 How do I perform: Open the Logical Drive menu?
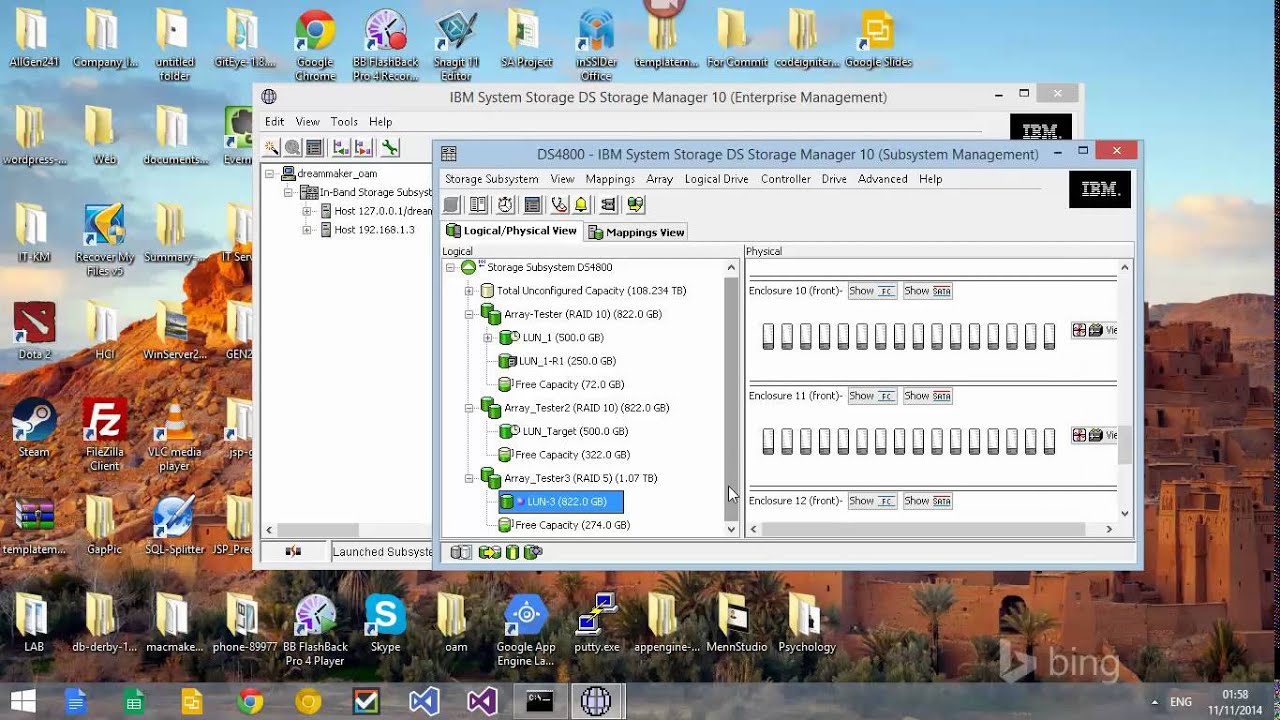click(716, 179)
